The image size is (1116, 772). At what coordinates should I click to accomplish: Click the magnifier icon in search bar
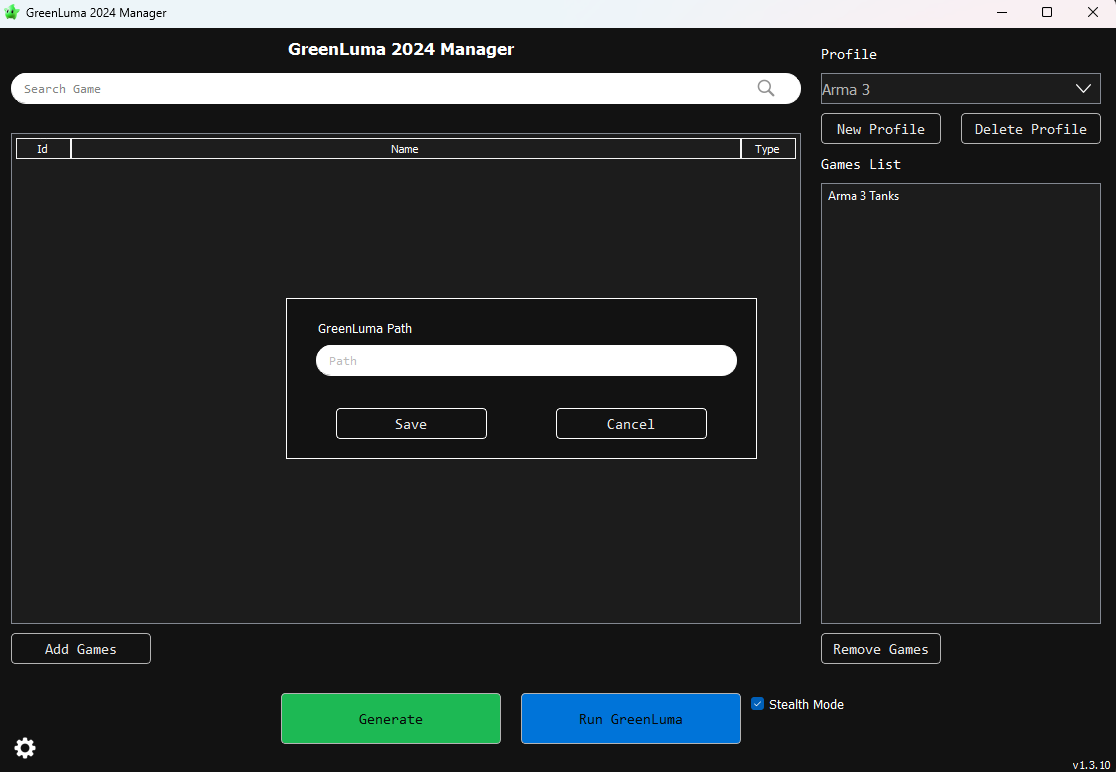[766, 88]
